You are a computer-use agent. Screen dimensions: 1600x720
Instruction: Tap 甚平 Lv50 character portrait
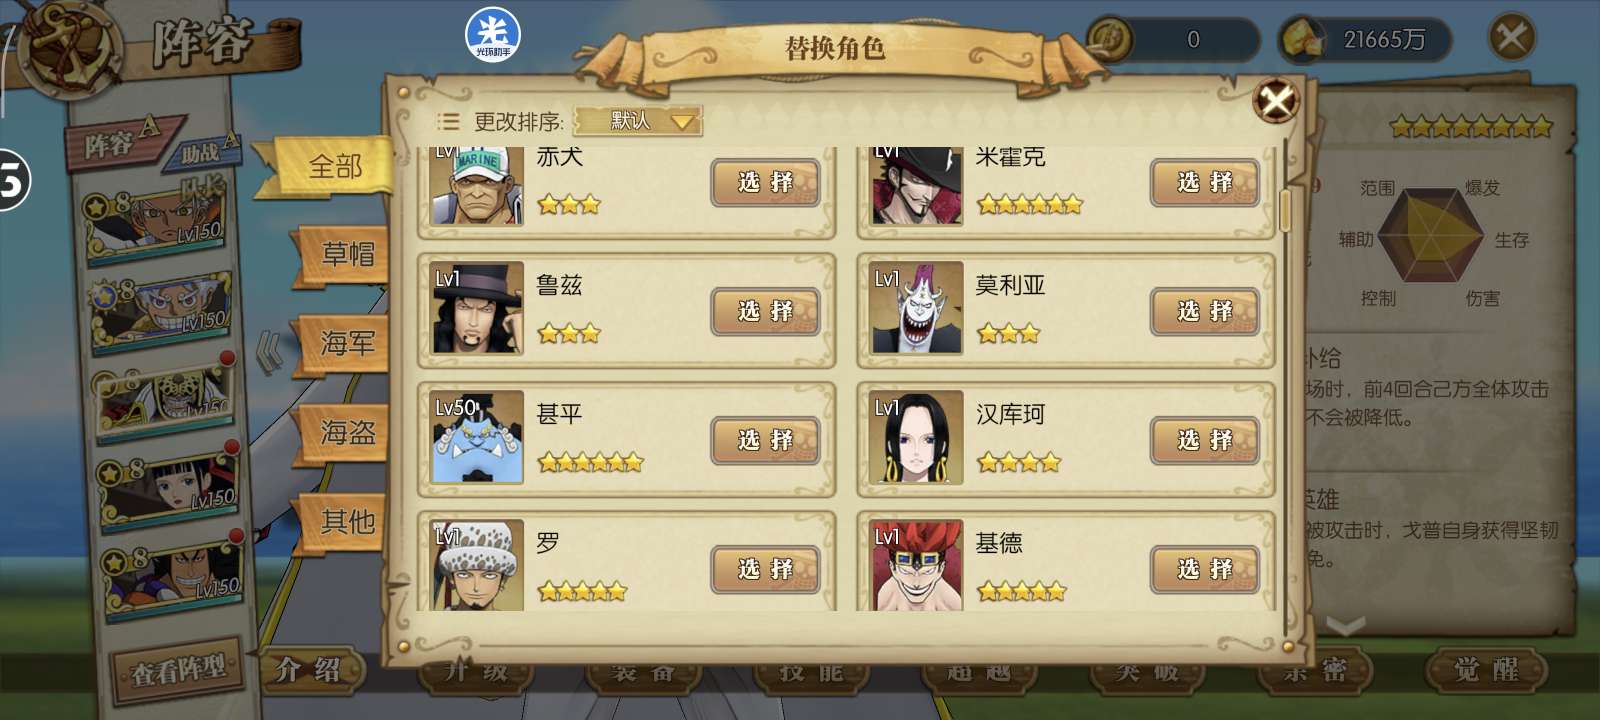[477, 438]
